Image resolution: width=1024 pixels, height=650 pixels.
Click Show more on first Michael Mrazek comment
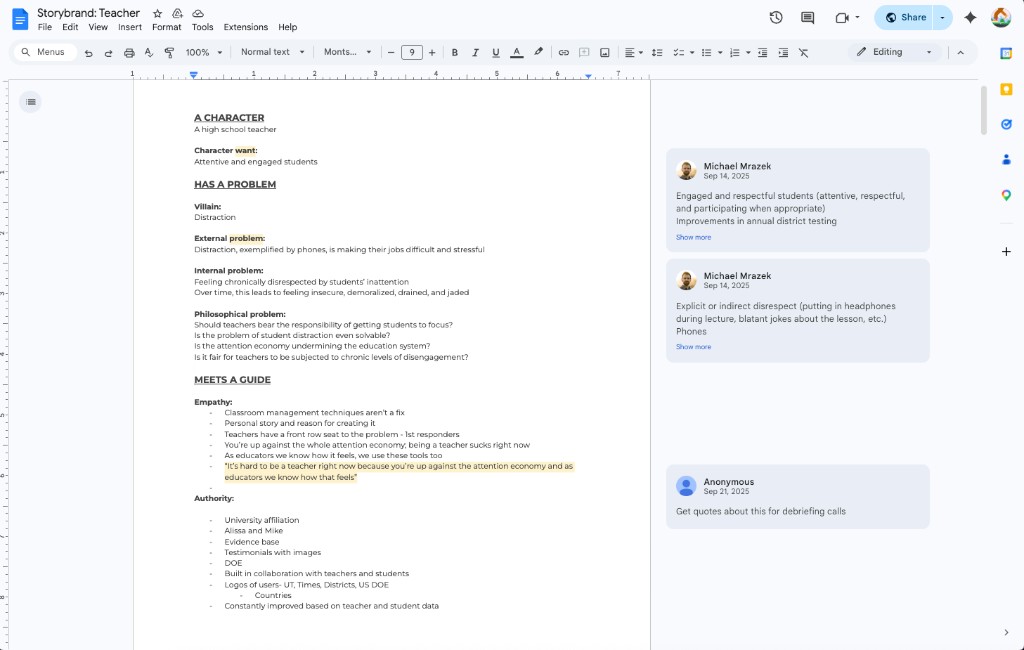(693, 237)
